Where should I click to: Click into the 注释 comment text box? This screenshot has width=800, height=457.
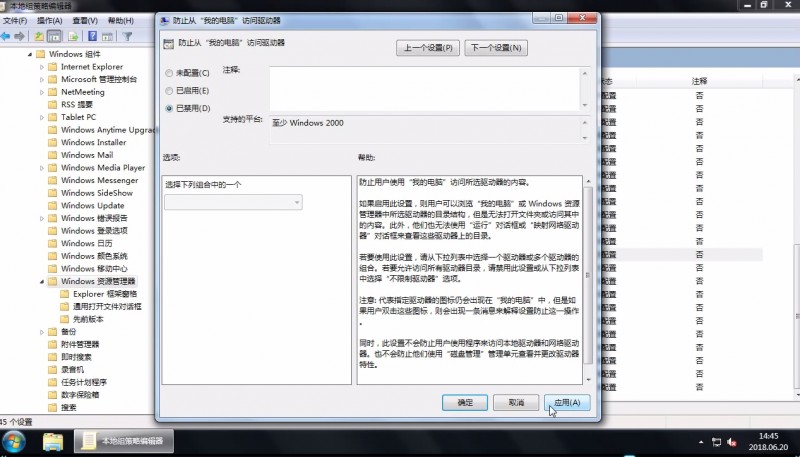click(424, 89)
